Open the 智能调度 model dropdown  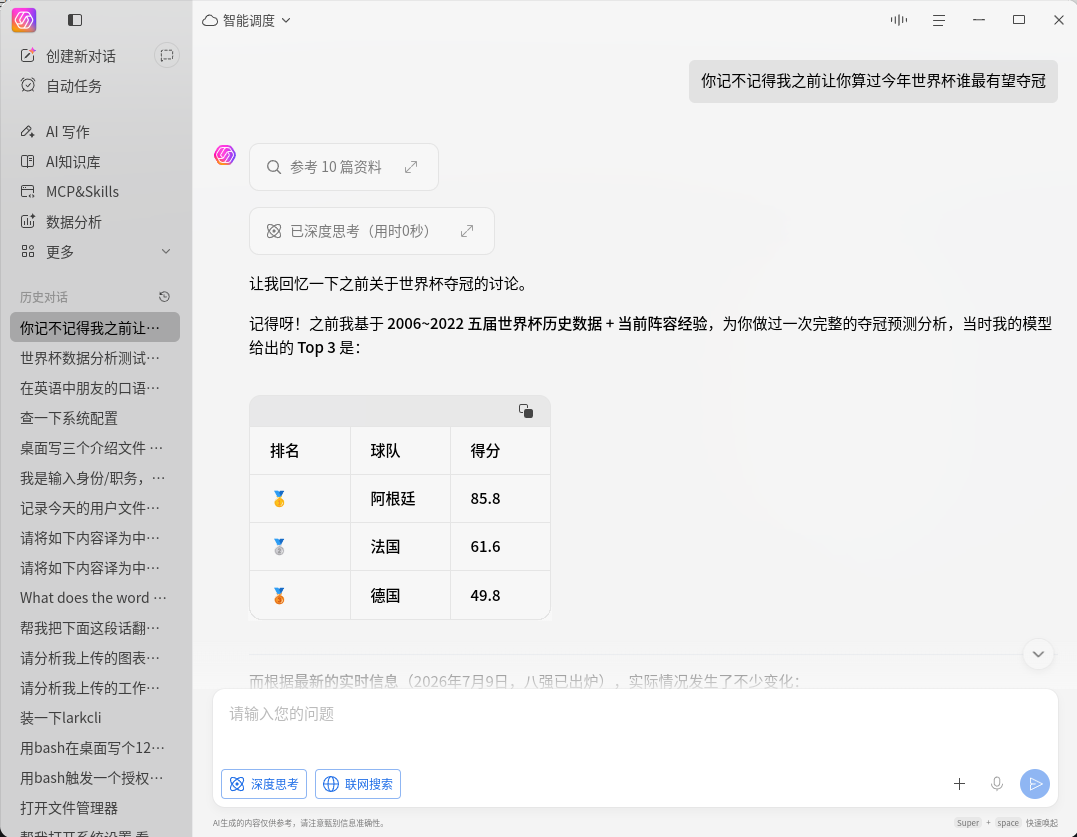(247, 21)
